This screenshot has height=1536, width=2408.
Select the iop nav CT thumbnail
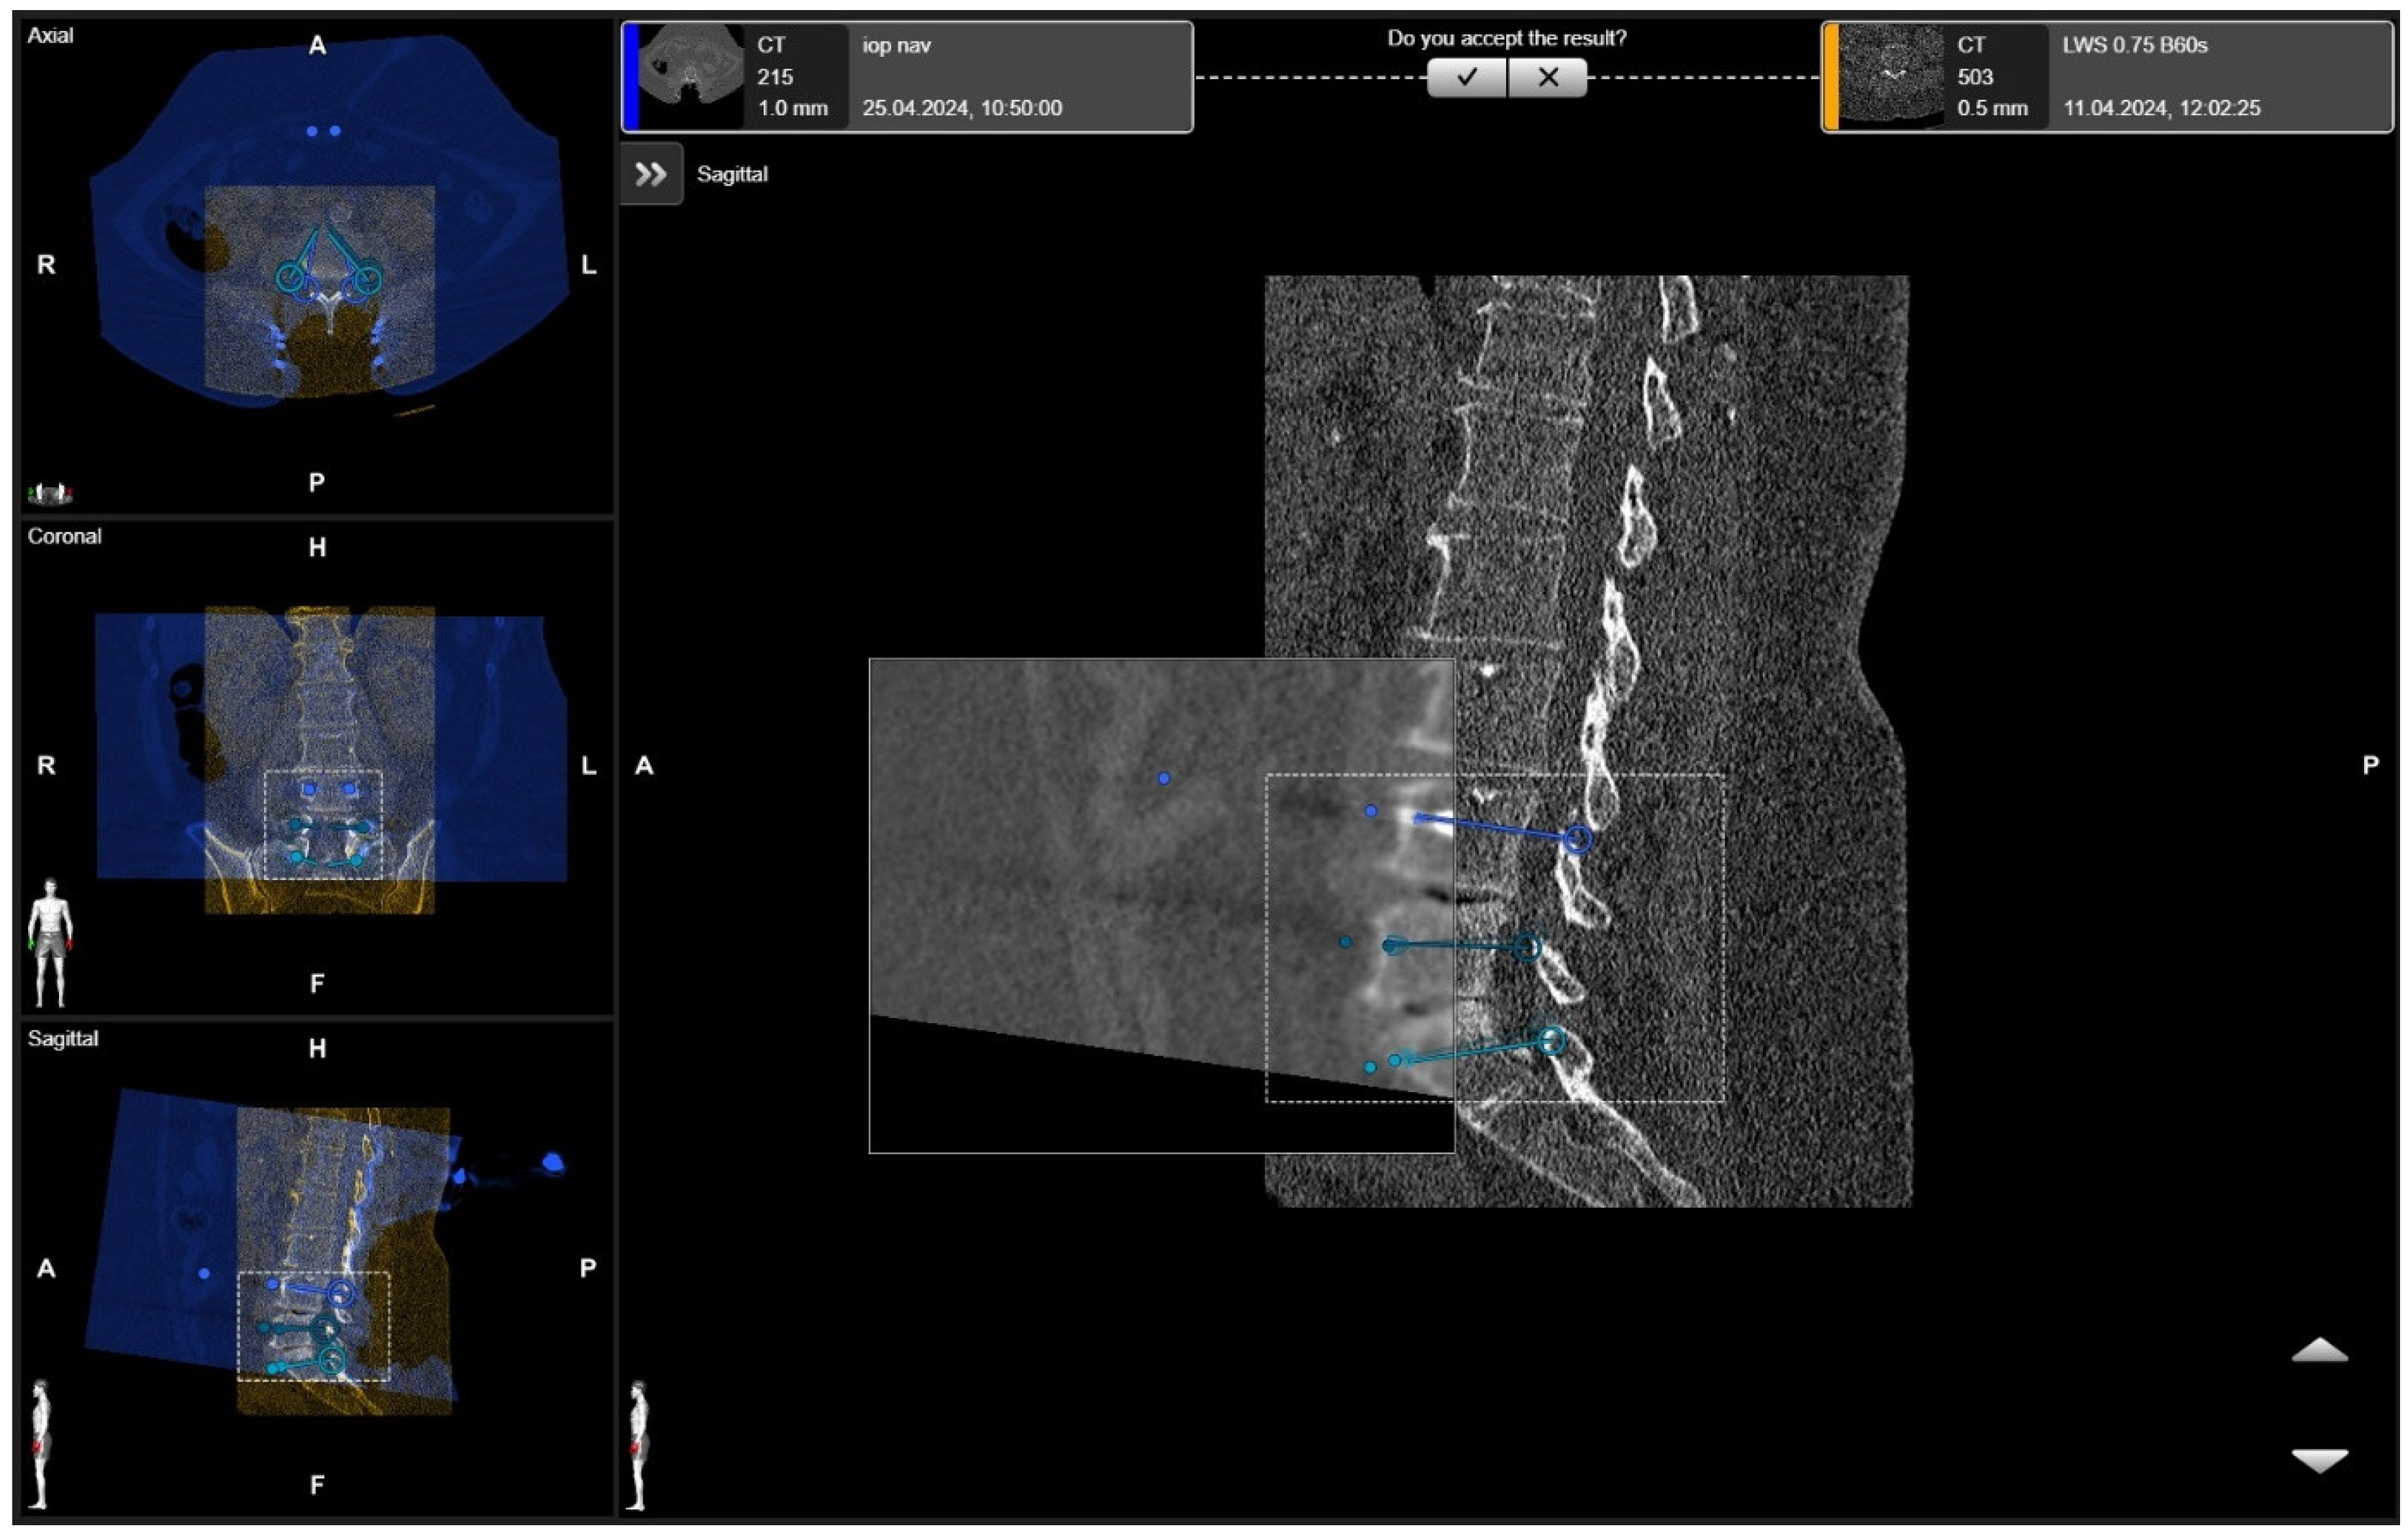click(x=692, y=77)
